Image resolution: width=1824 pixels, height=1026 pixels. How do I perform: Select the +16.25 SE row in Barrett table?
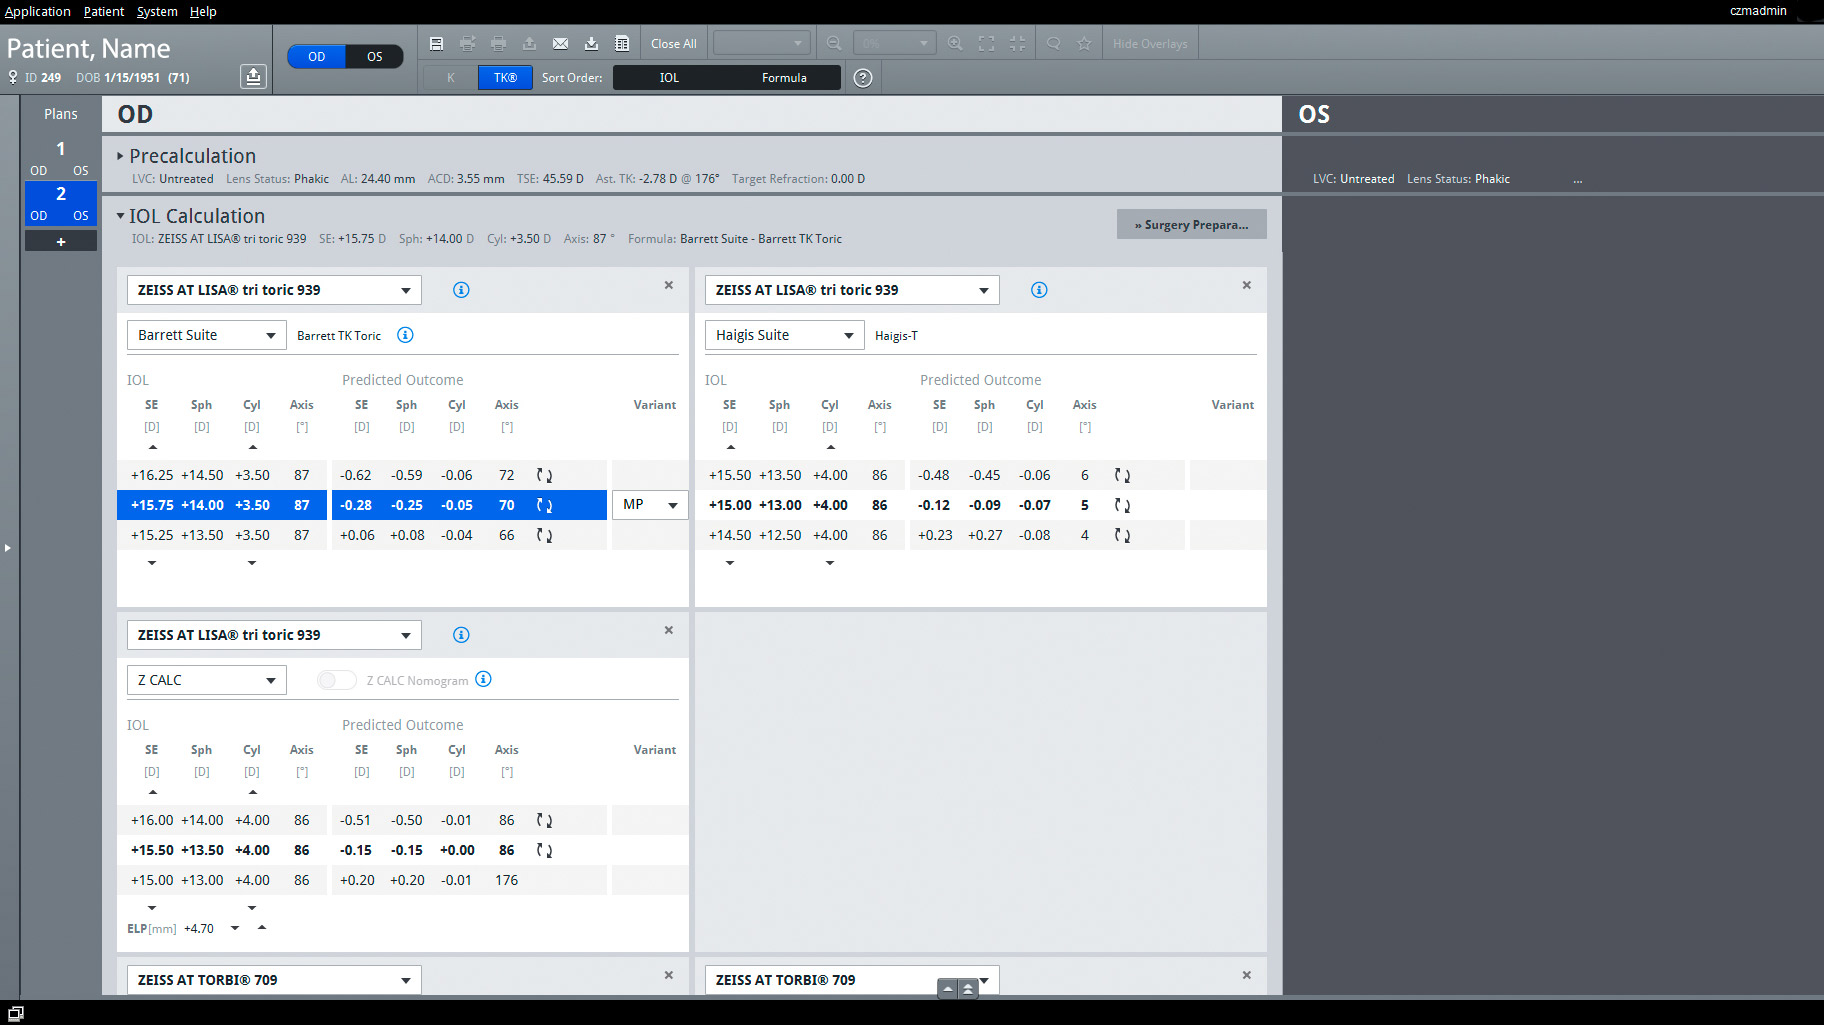point(222,475)
